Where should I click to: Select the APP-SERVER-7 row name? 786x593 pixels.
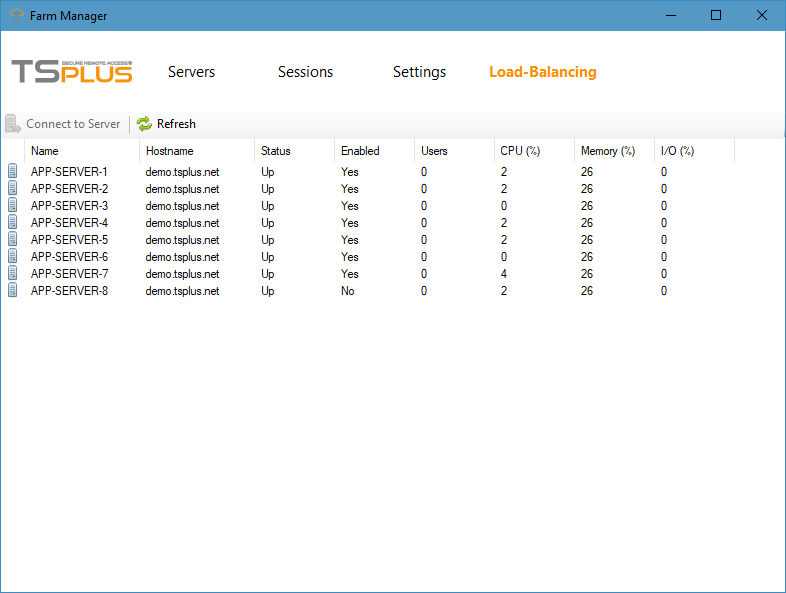pos(69,274)
